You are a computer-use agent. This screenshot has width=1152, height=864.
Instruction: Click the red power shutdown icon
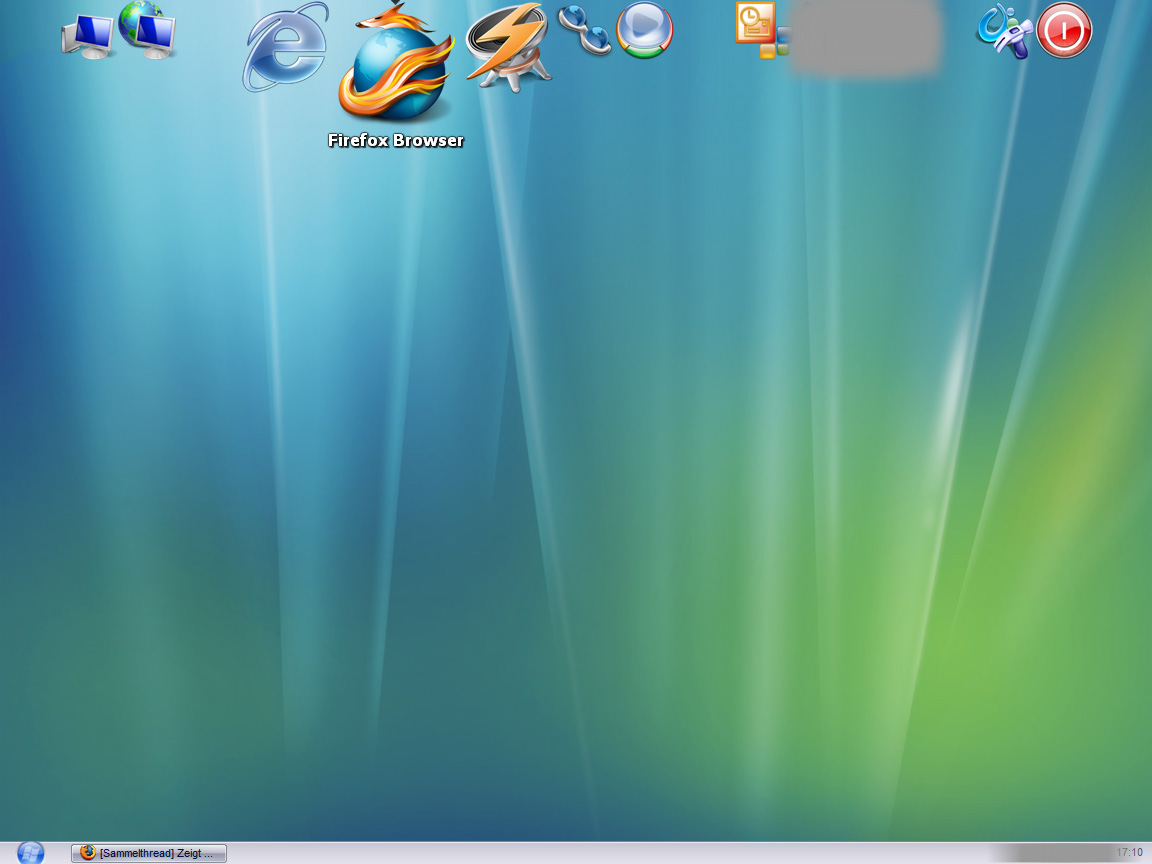coord(1064,30)
